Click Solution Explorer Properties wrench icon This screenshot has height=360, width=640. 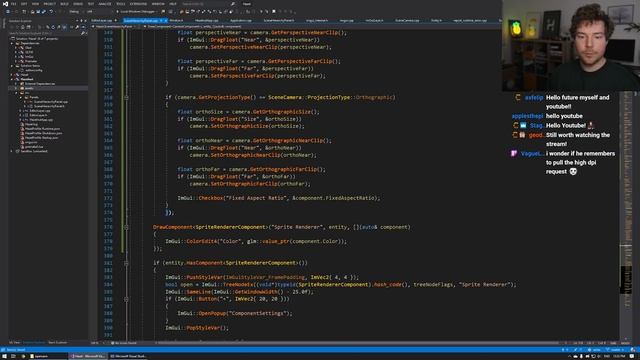pos(76,27)
